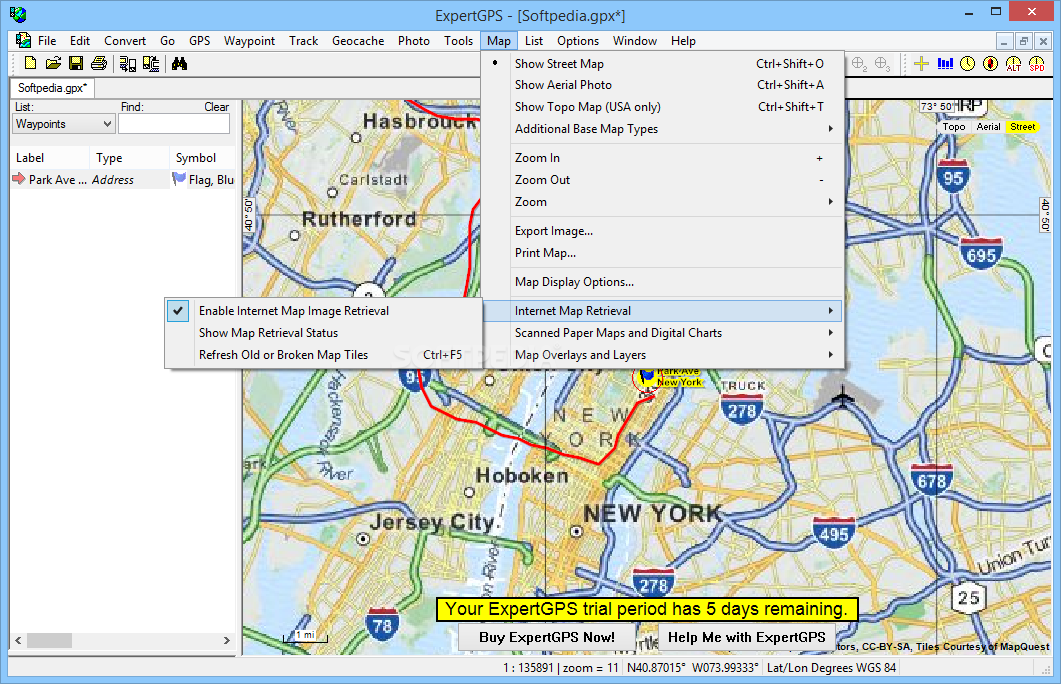Image resolution: width=1061 pixels, height=684 pixels.
Task: Click the list scrollbar right arrow
Action: click(227, 640)
